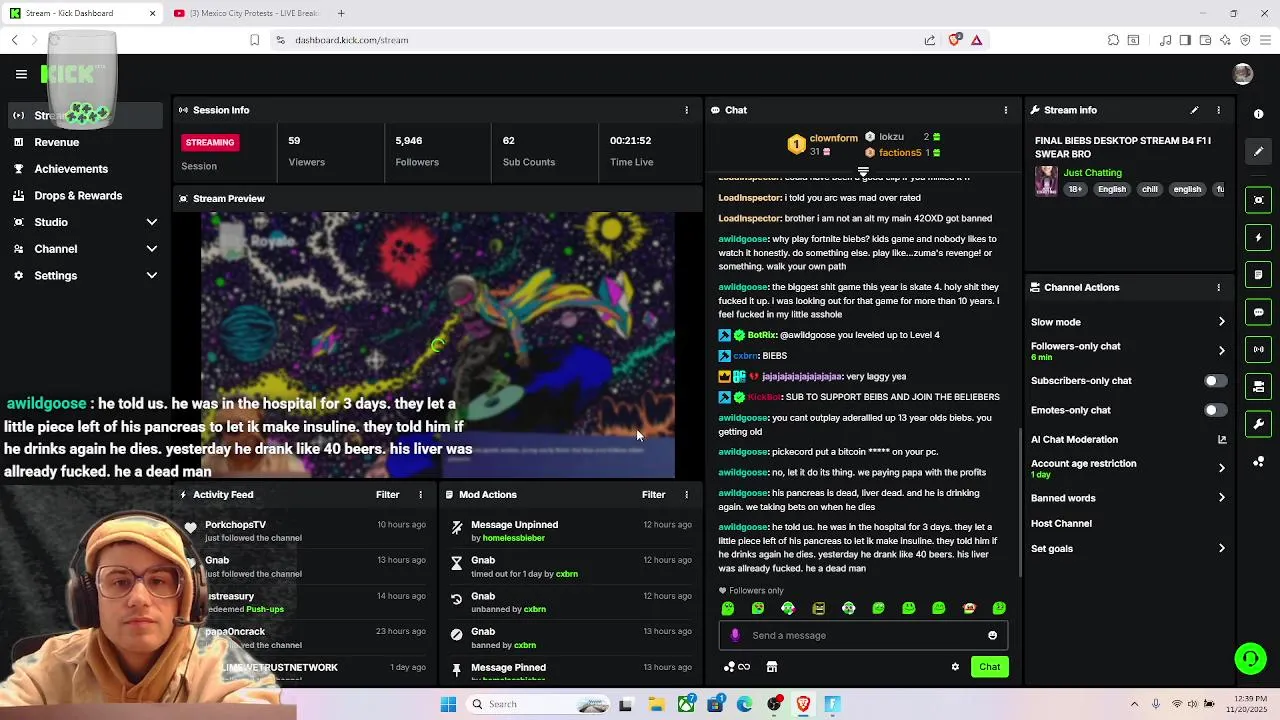This screenshot has width=1280, height=720.
Task: Open the hamburger navigation menu
Action: (21, 74)
